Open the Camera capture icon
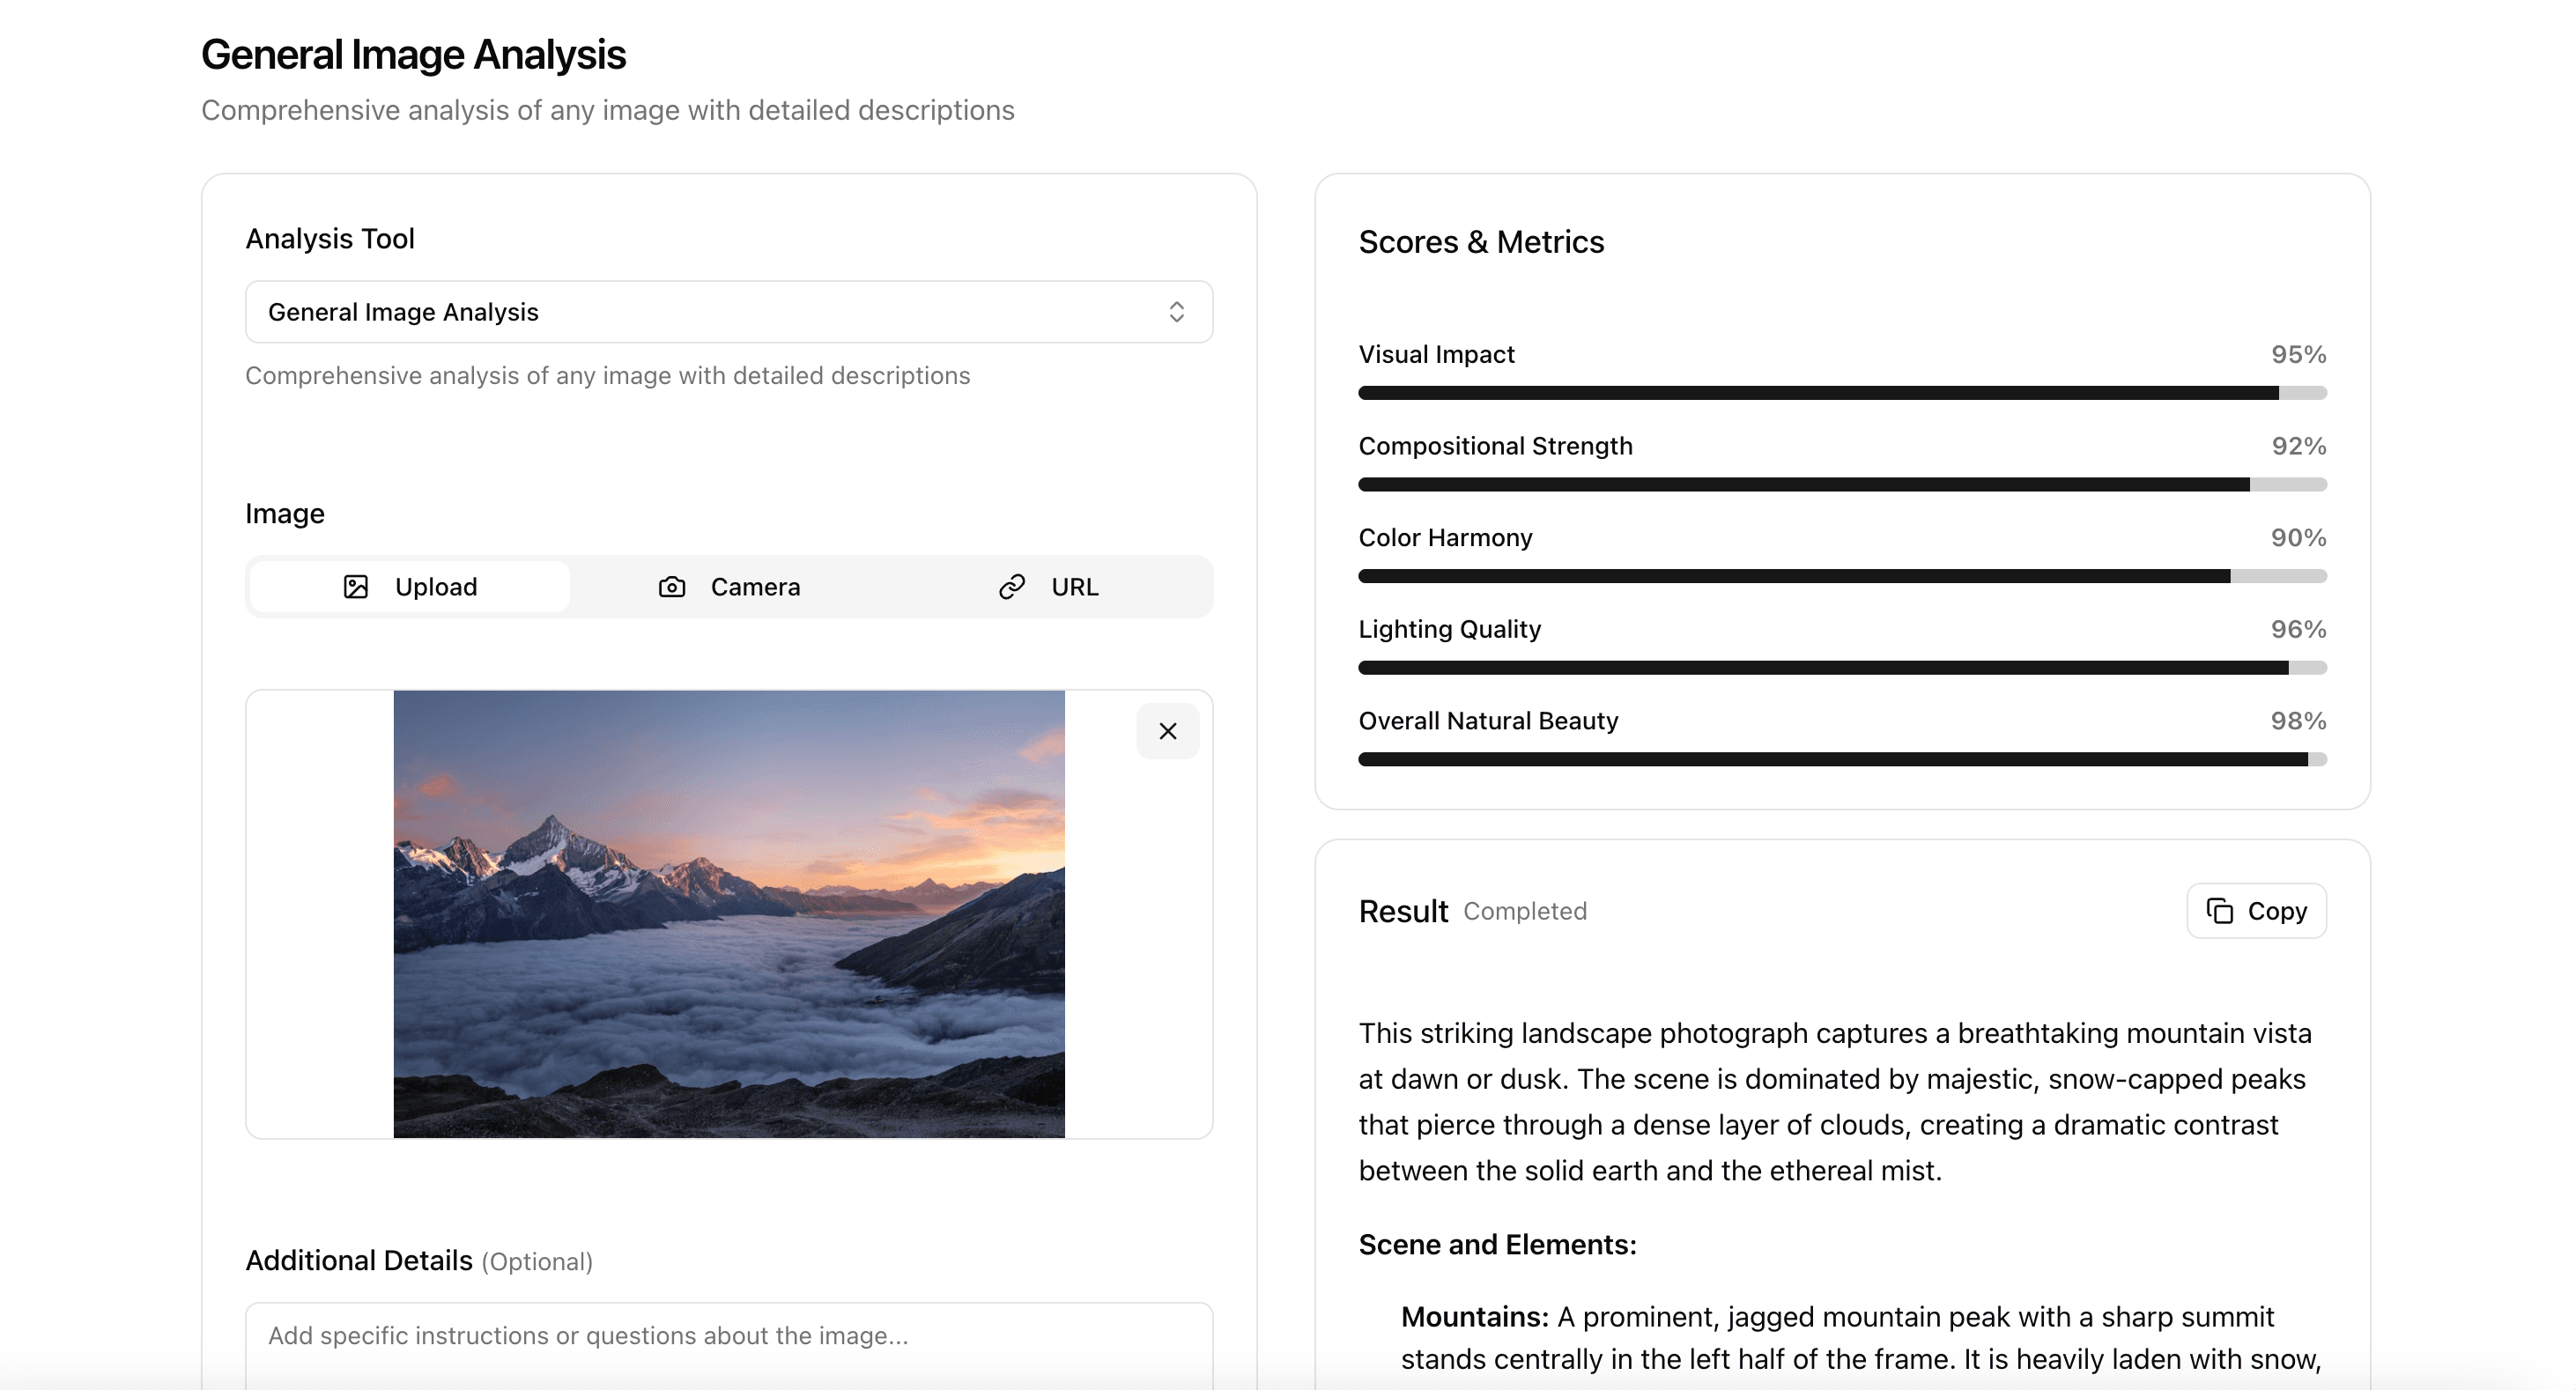2576x1390 pixels. [673, 587]
